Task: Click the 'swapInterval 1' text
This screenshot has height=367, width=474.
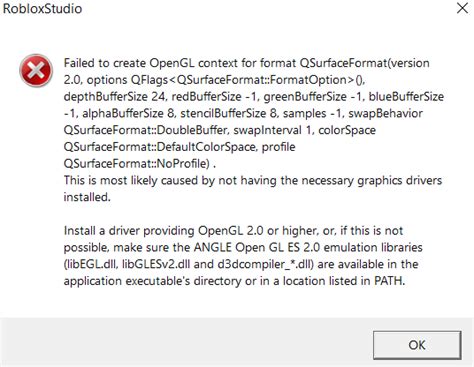Action: coord(273,130)
